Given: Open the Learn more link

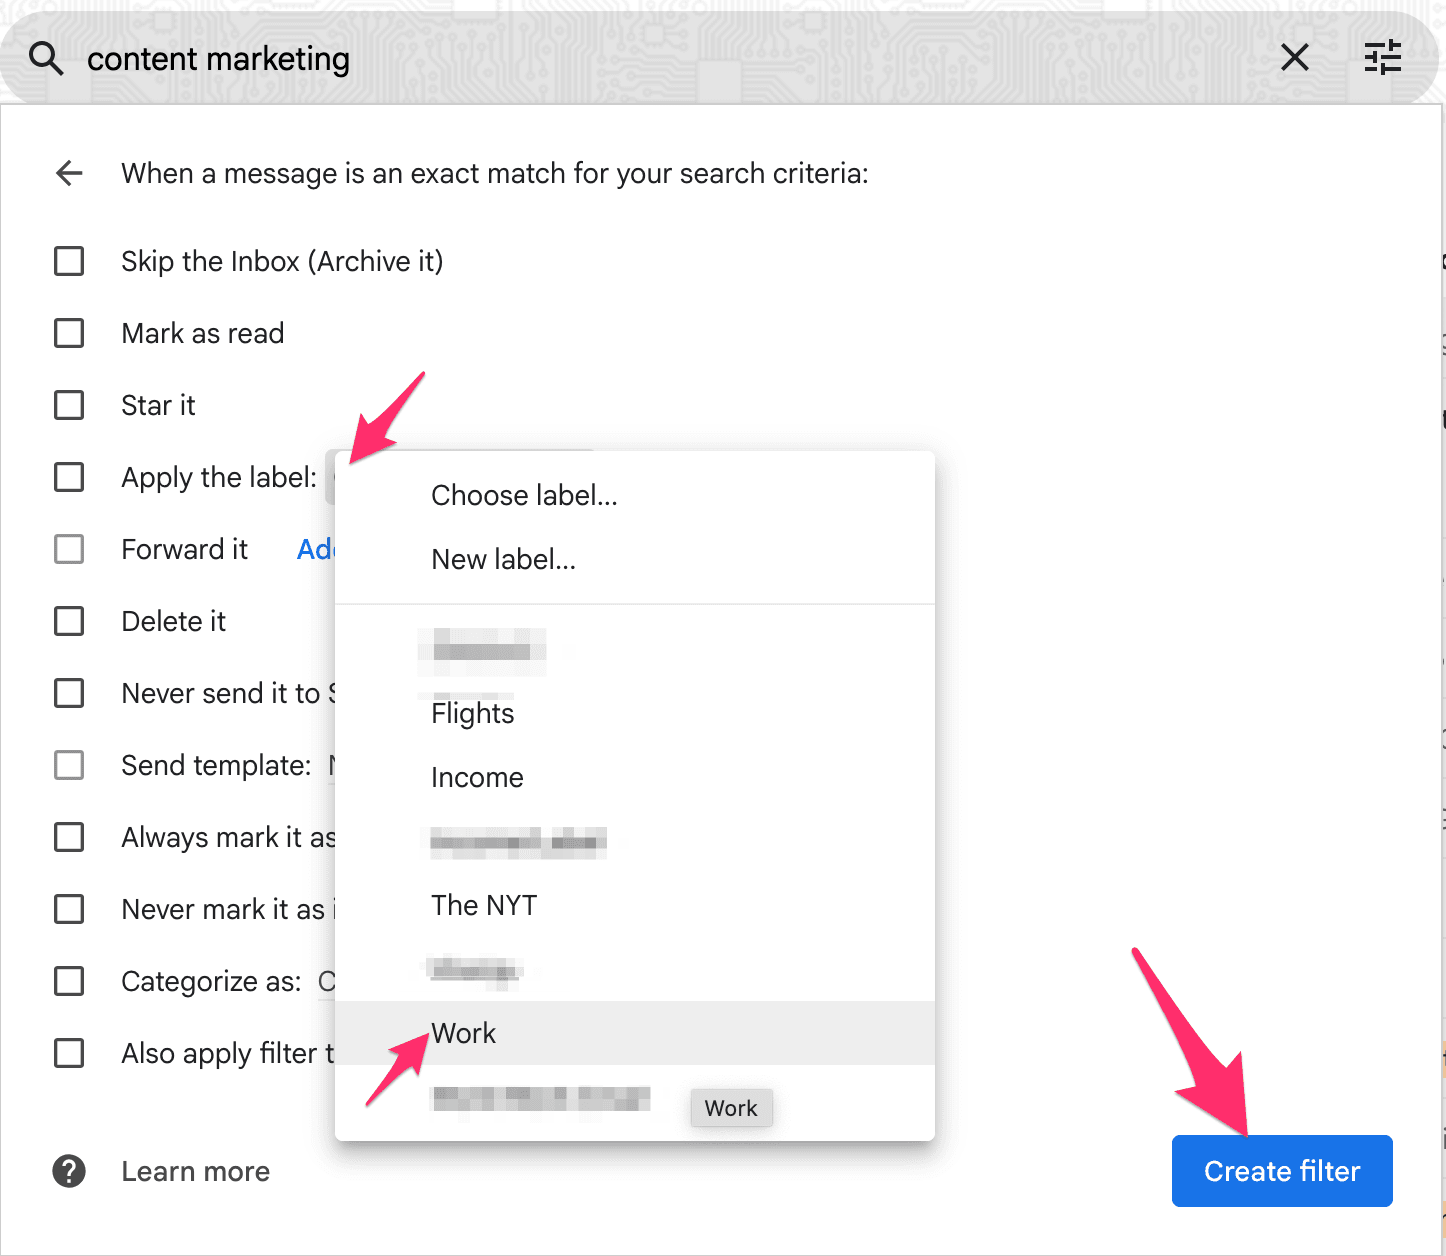Looking at the screenshot, I should 195,1171.
